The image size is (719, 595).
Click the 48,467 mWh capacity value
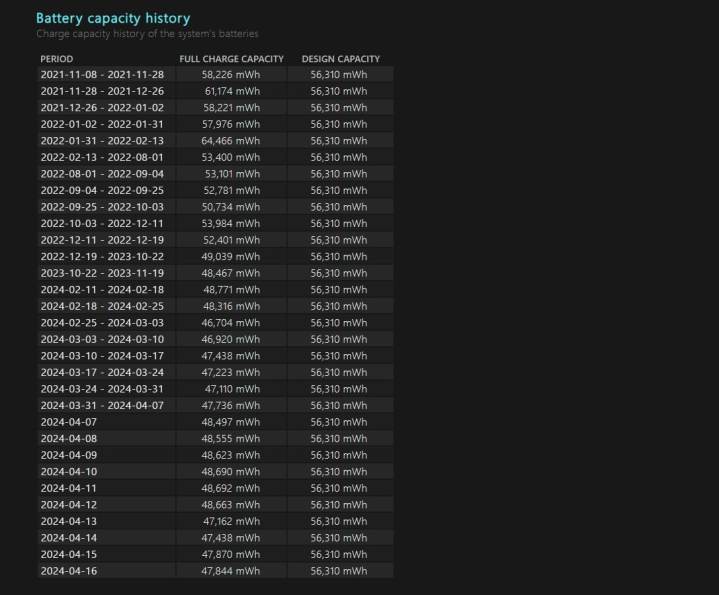tap(231, 272)
